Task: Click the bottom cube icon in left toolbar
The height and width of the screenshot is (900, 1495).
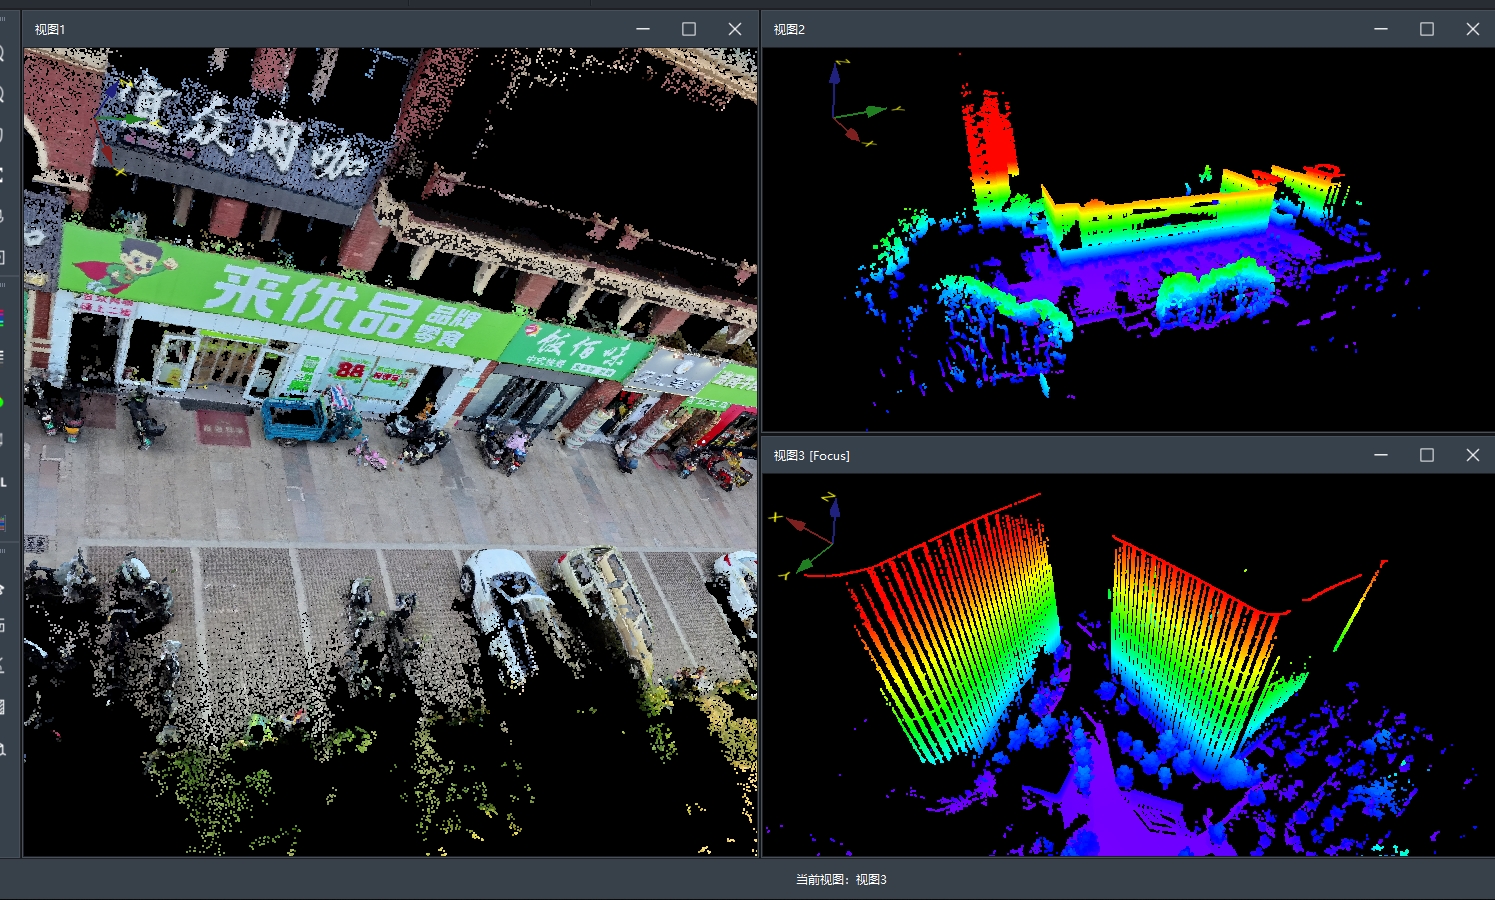Action: (3, 749)
